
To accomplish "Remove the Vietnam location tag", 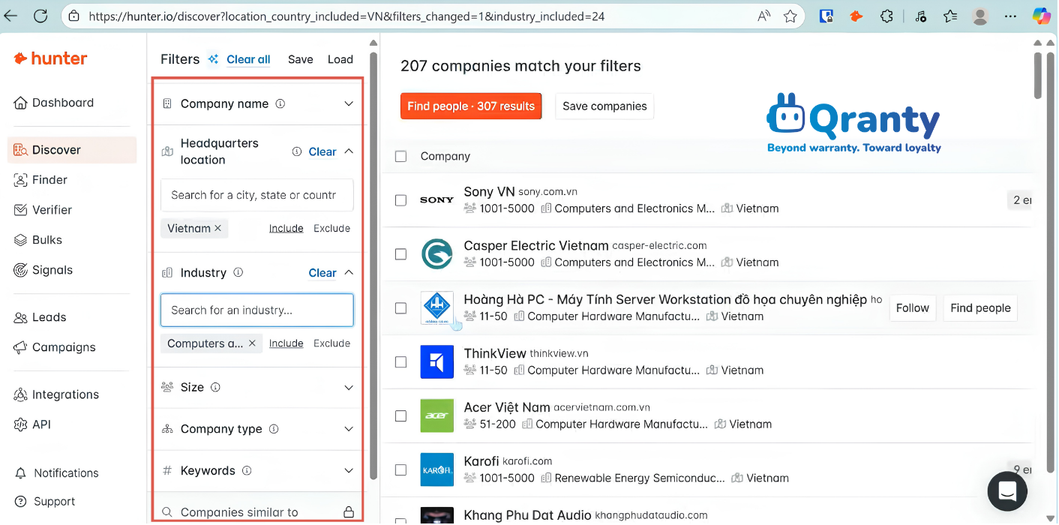I will click(x=218, y=228).
